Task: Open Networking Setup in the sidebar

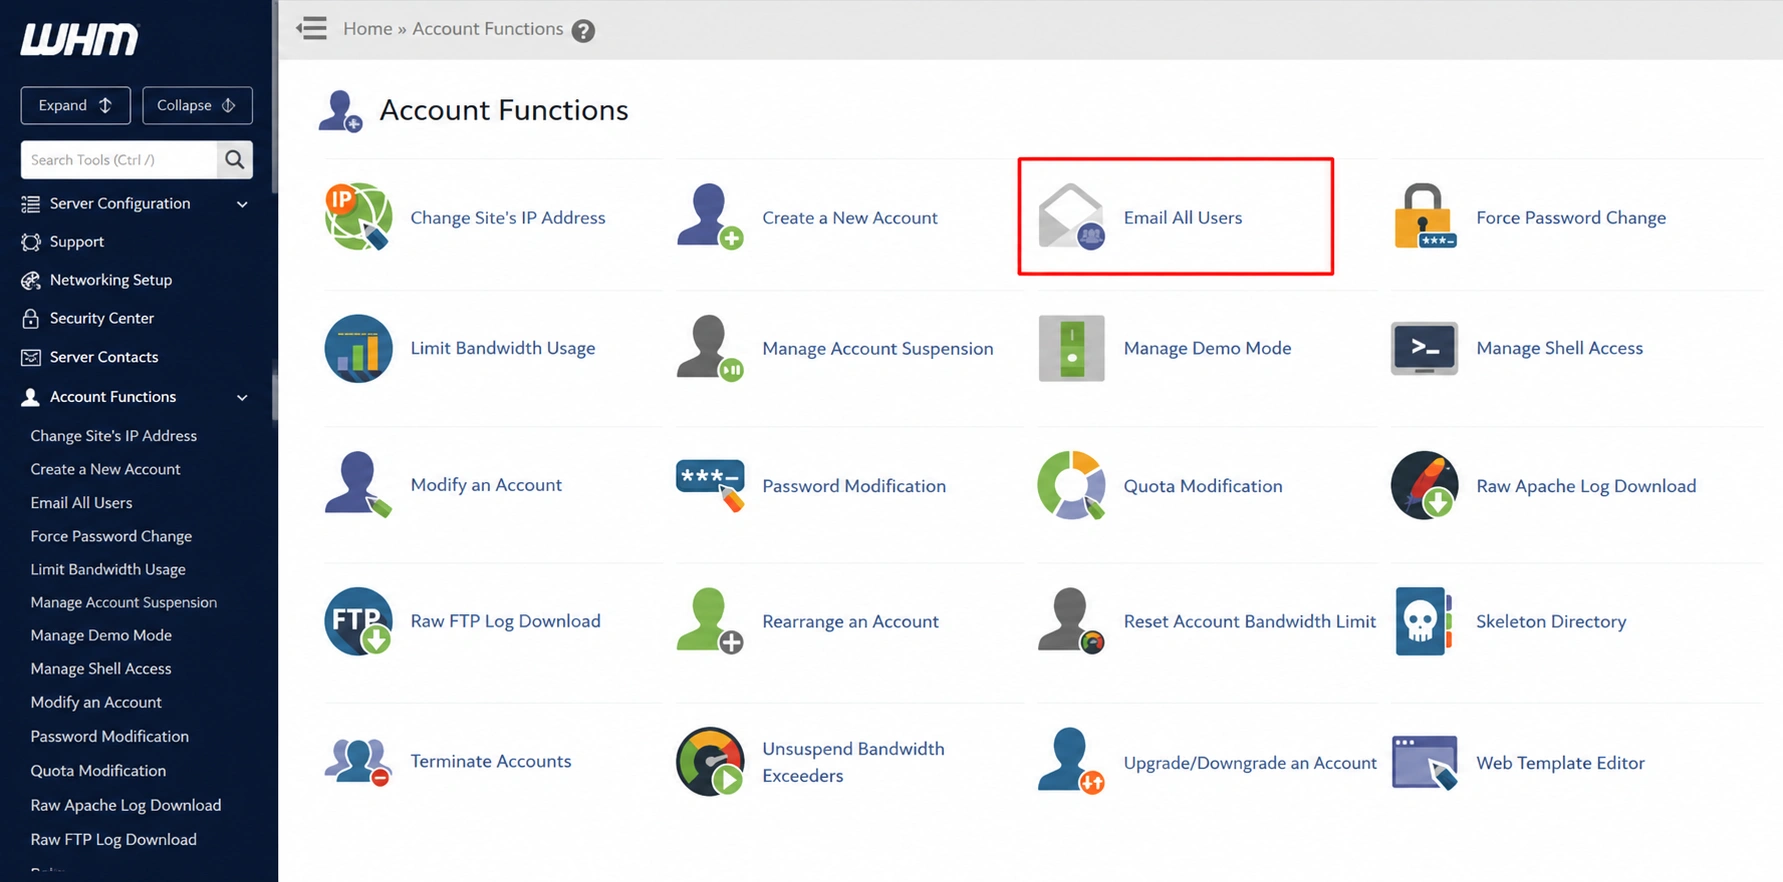Action: [111, 280]
